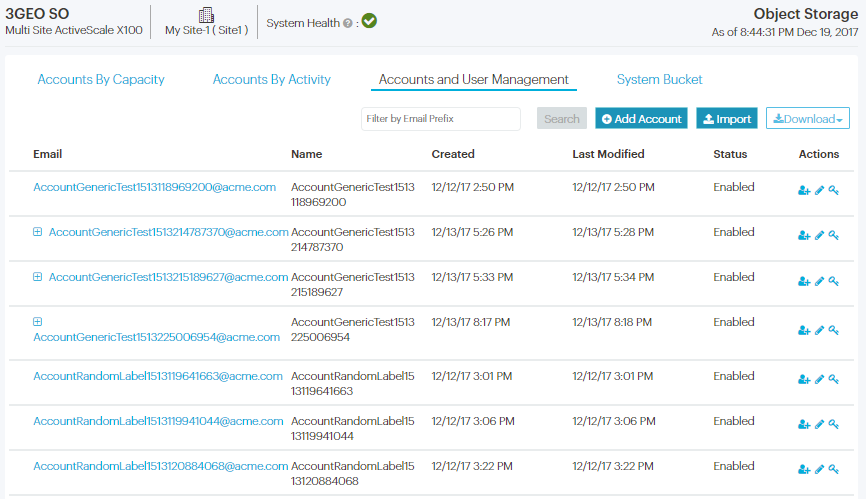Click the As of 8:44:31 PM timestamp
This screenshot has height=499, width=866.
pos(785,33)
